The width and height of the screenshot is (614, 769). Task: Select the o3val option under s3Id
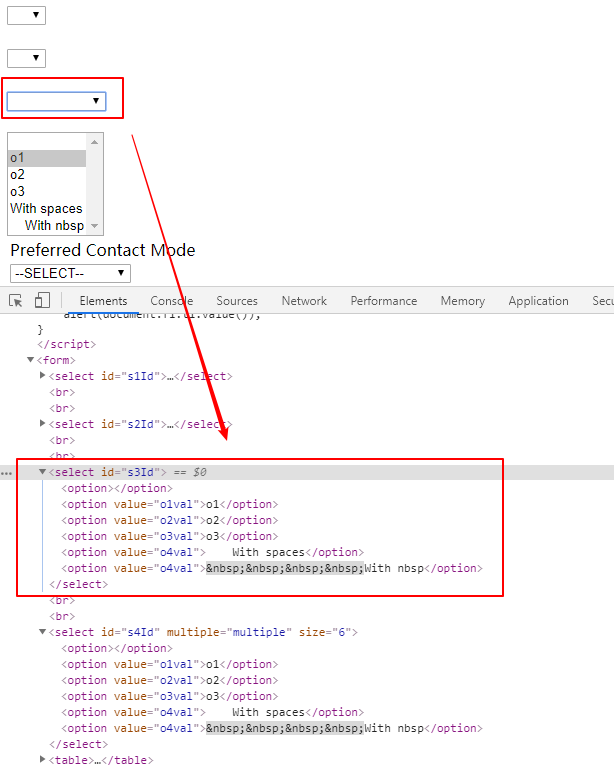coord(169,536)
